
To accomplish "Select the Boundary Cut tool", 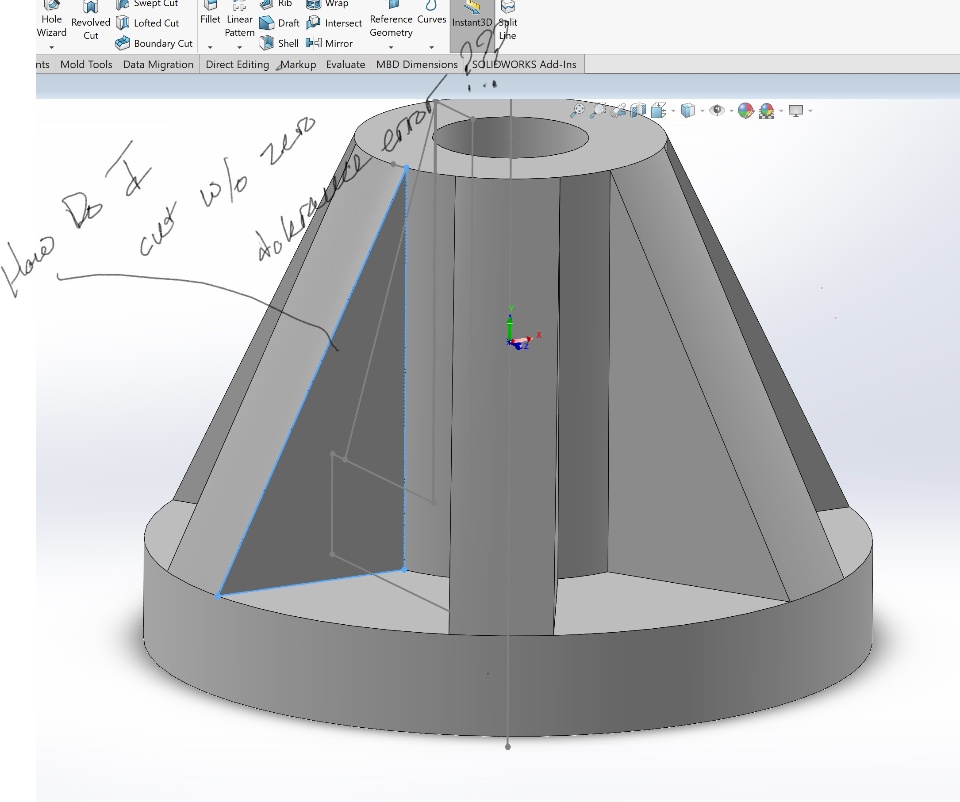I will pyautogui.click(x=154, y=43).
